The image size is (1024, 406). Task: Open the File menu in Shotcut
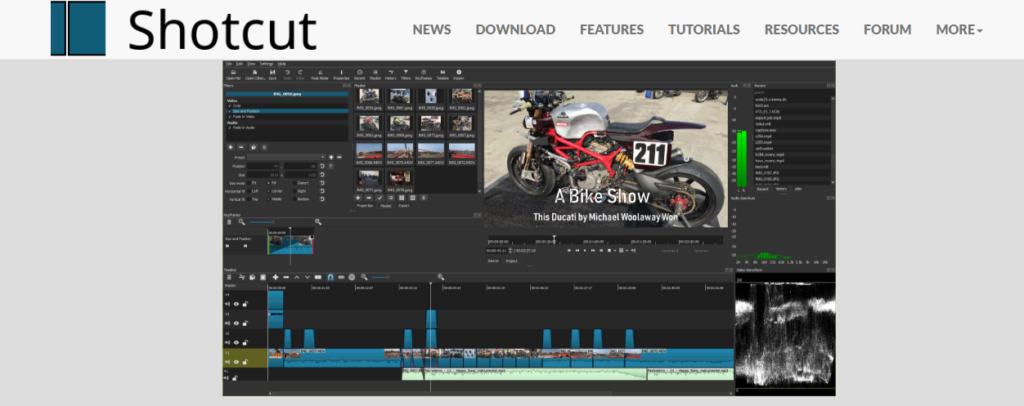[x=229, y=64]
